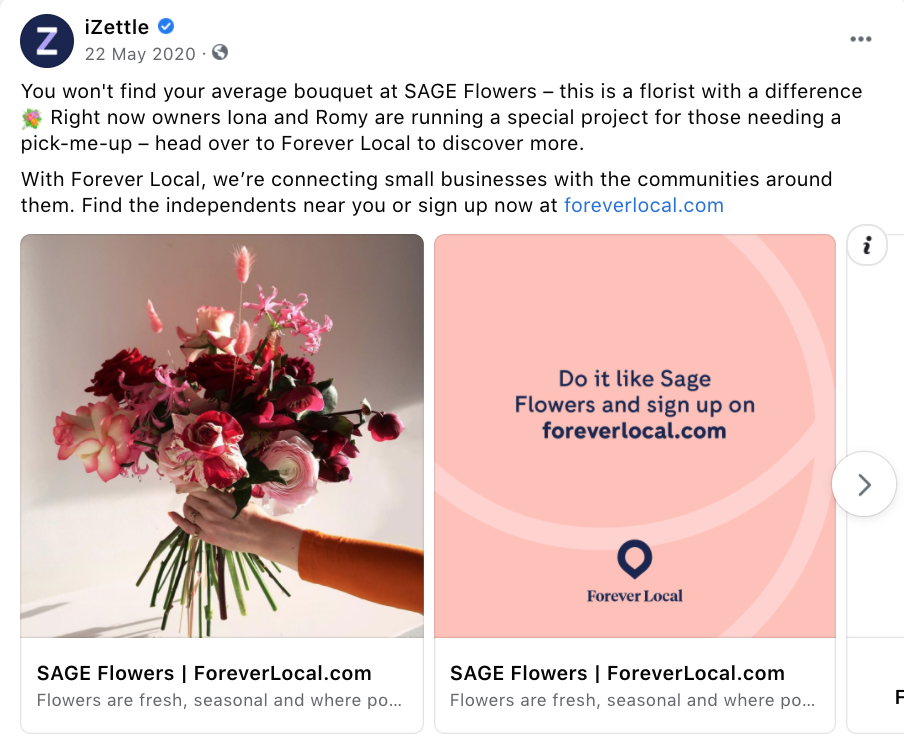Follow the foreverlocal.com link in post
The image size is (904, 742).
coord(643,206)
